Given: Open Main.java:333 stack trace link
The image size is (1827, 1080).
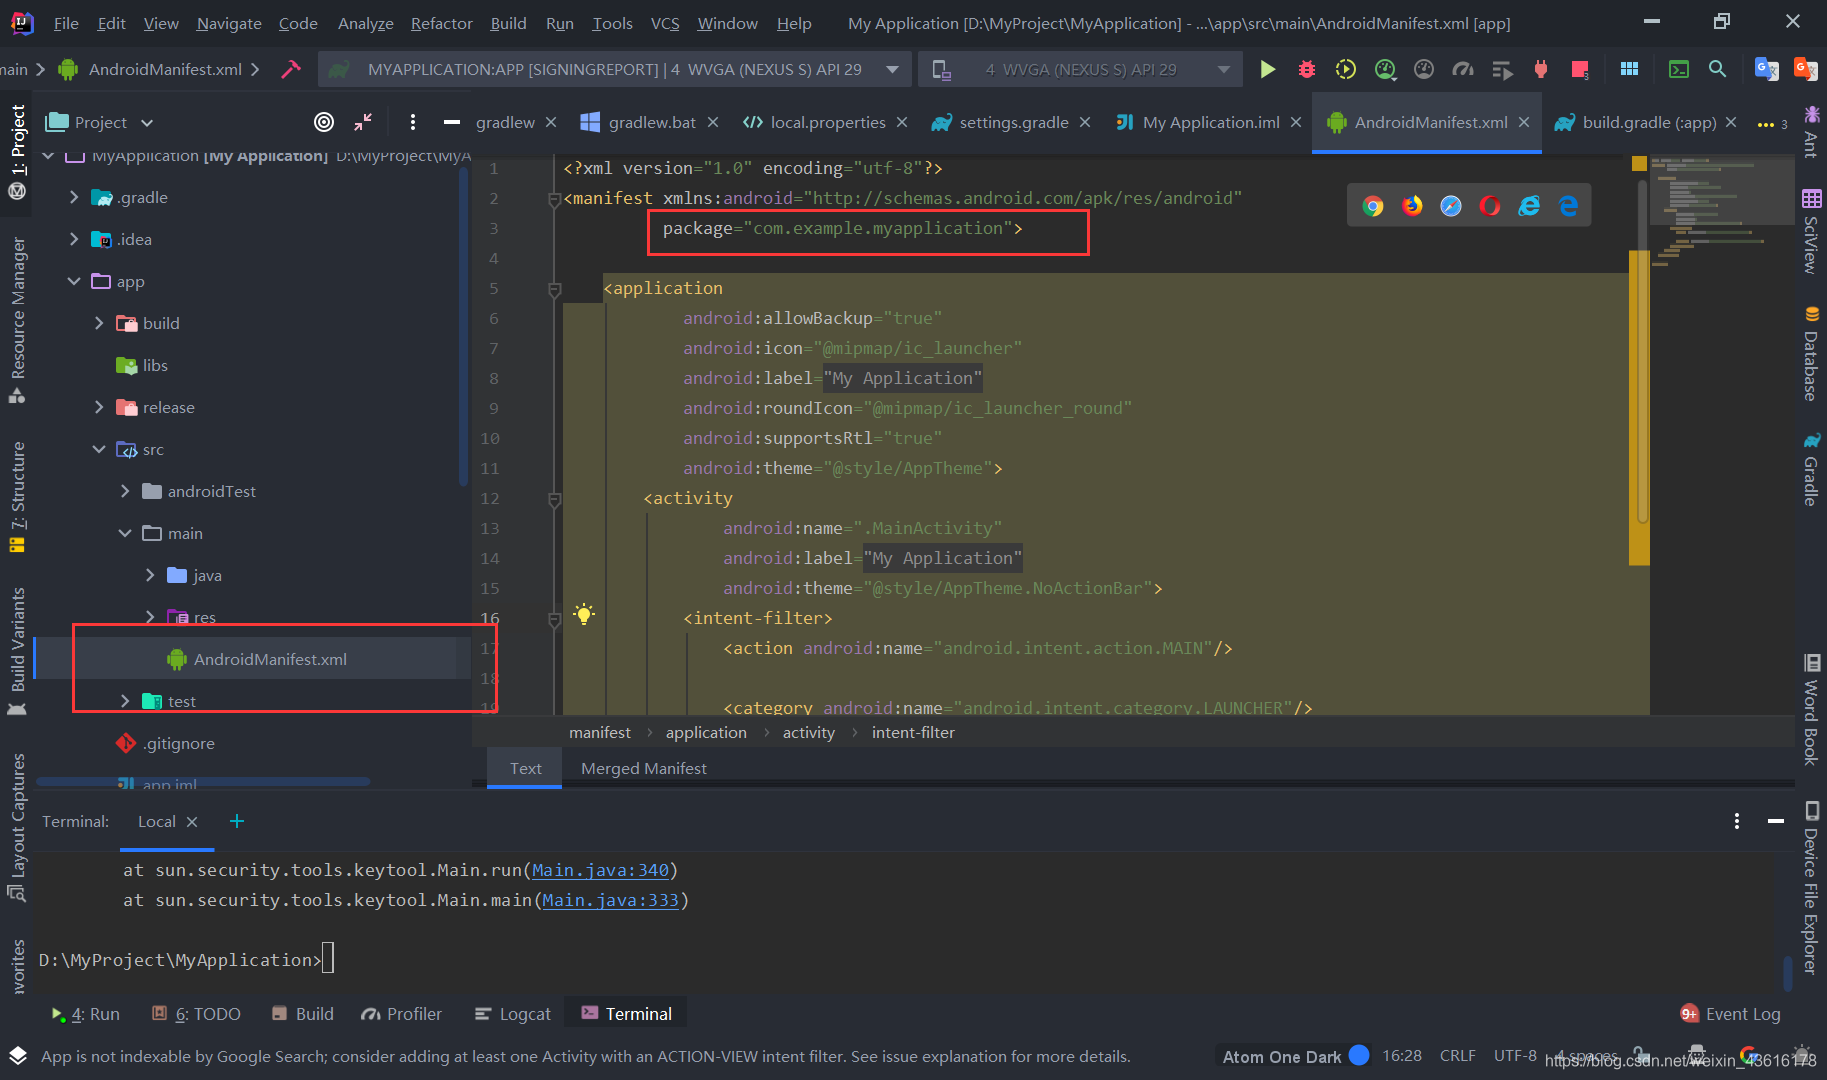Looking at the screenshot, I should pos(610,900).
